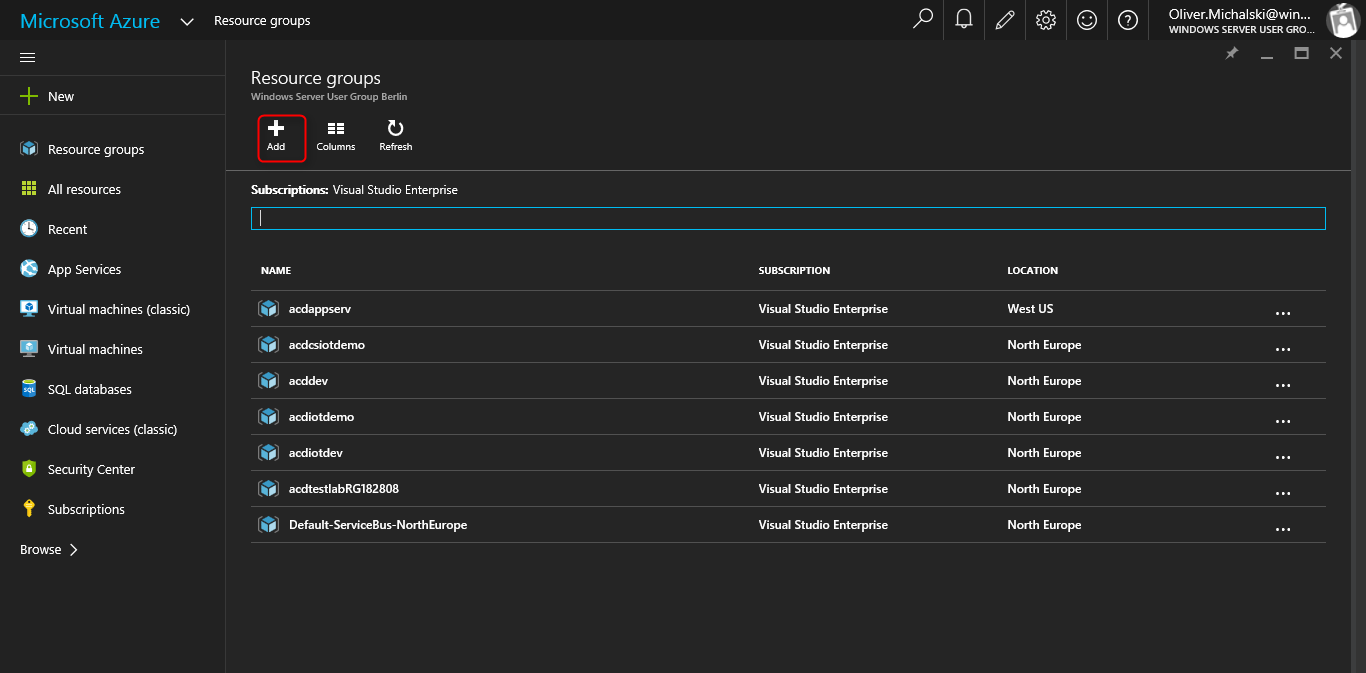Open portal settings gear
The image size is (1366, 673).
point(1046,20)
